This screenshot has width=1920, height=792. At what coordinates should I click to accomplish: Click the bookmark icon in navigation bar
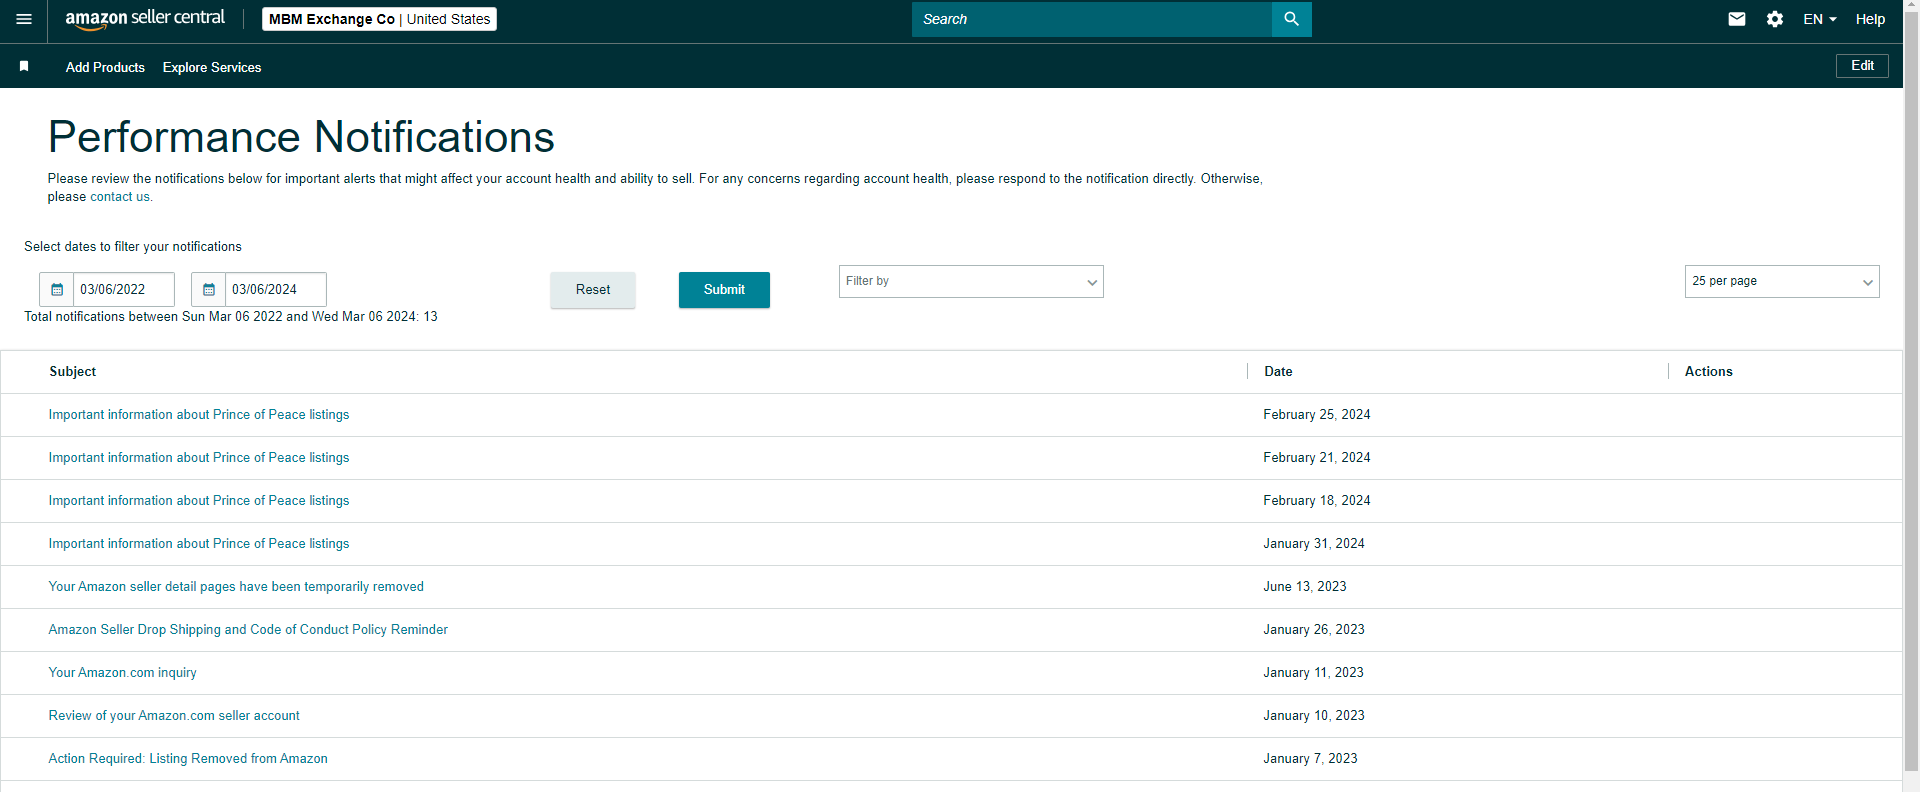(x=24, y=66)
